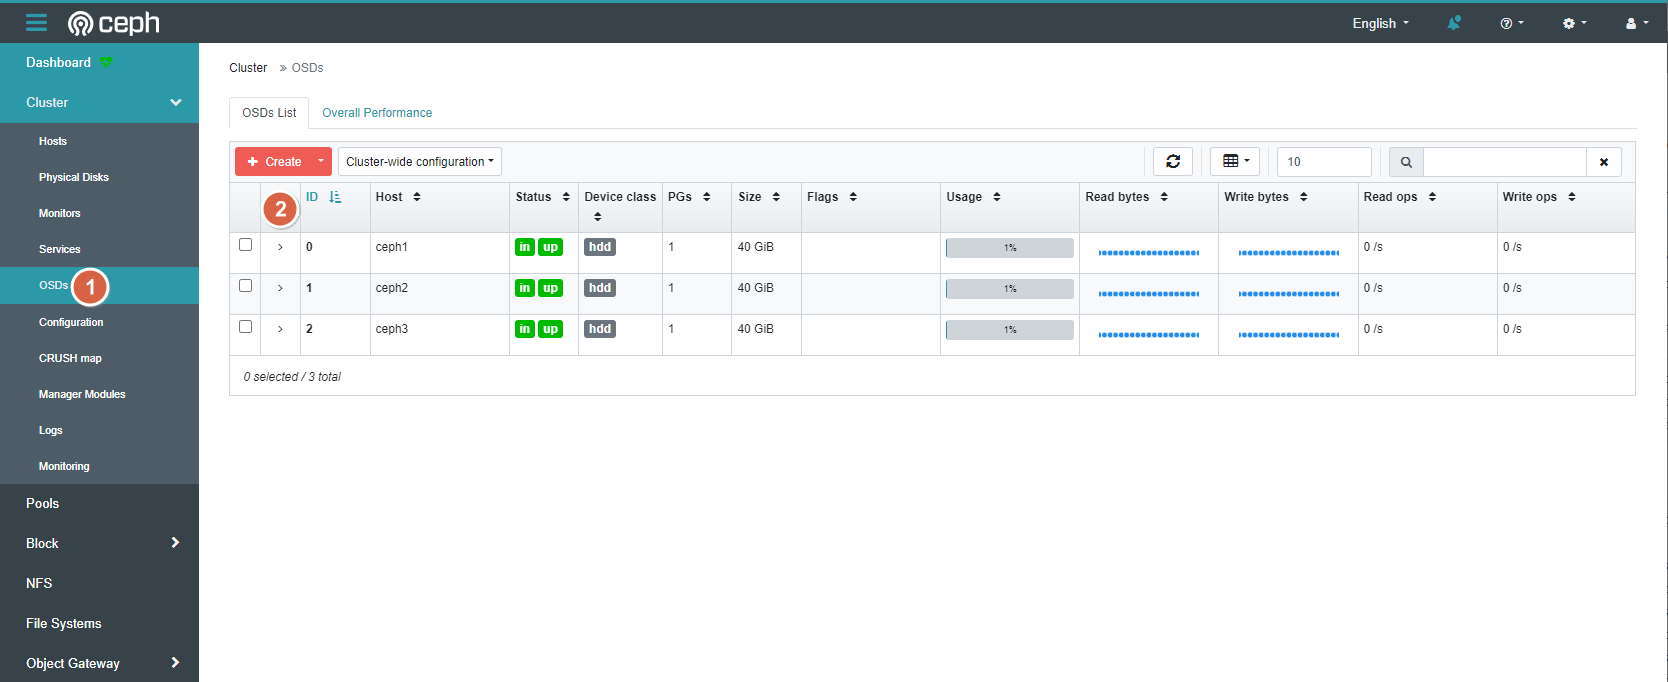Screen dimensions: 1668x682
Task: Select checkbox for OSD on ceph3
Action: [245, 327]
